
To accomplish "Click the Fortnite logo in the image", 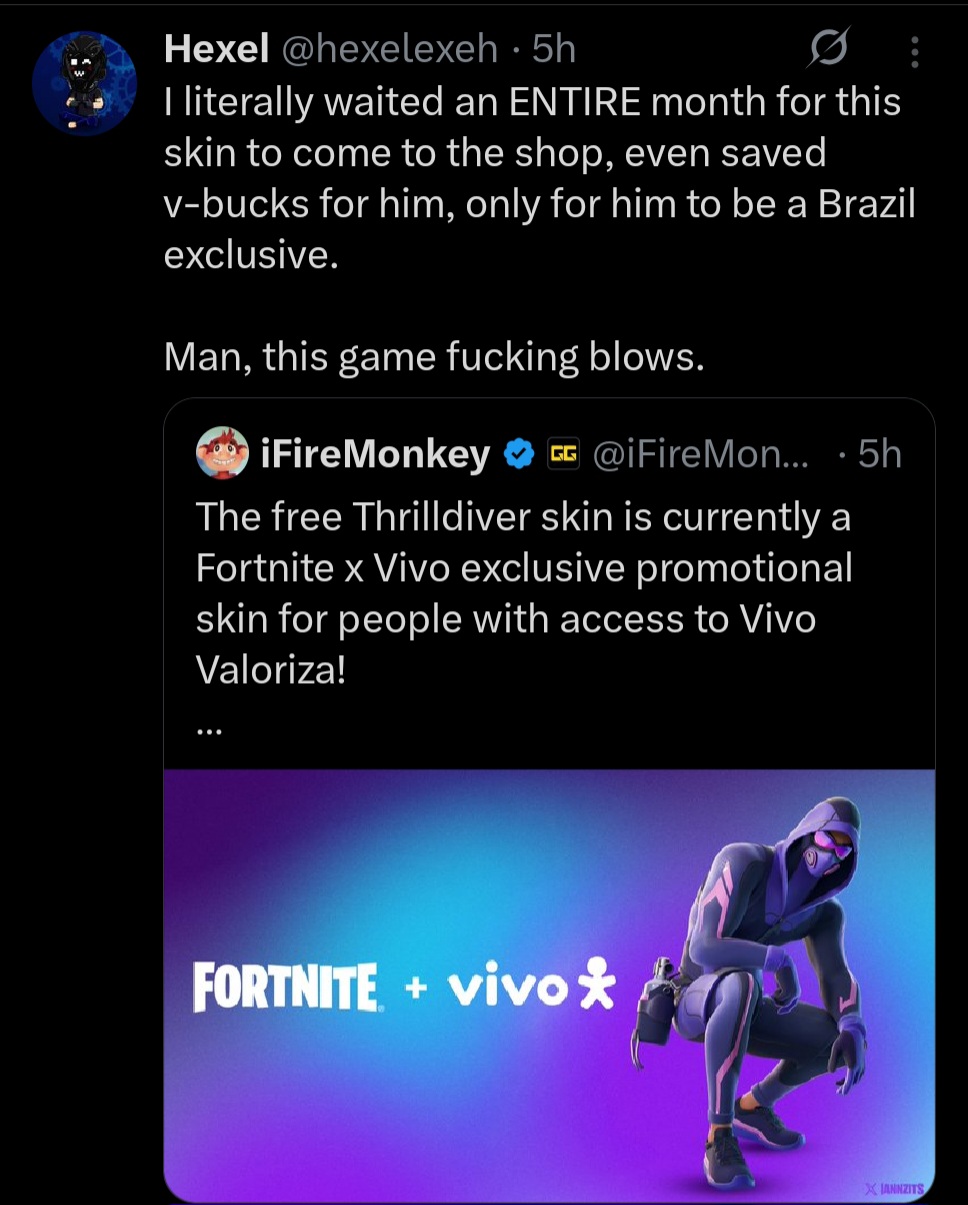I will pos(287,988).
